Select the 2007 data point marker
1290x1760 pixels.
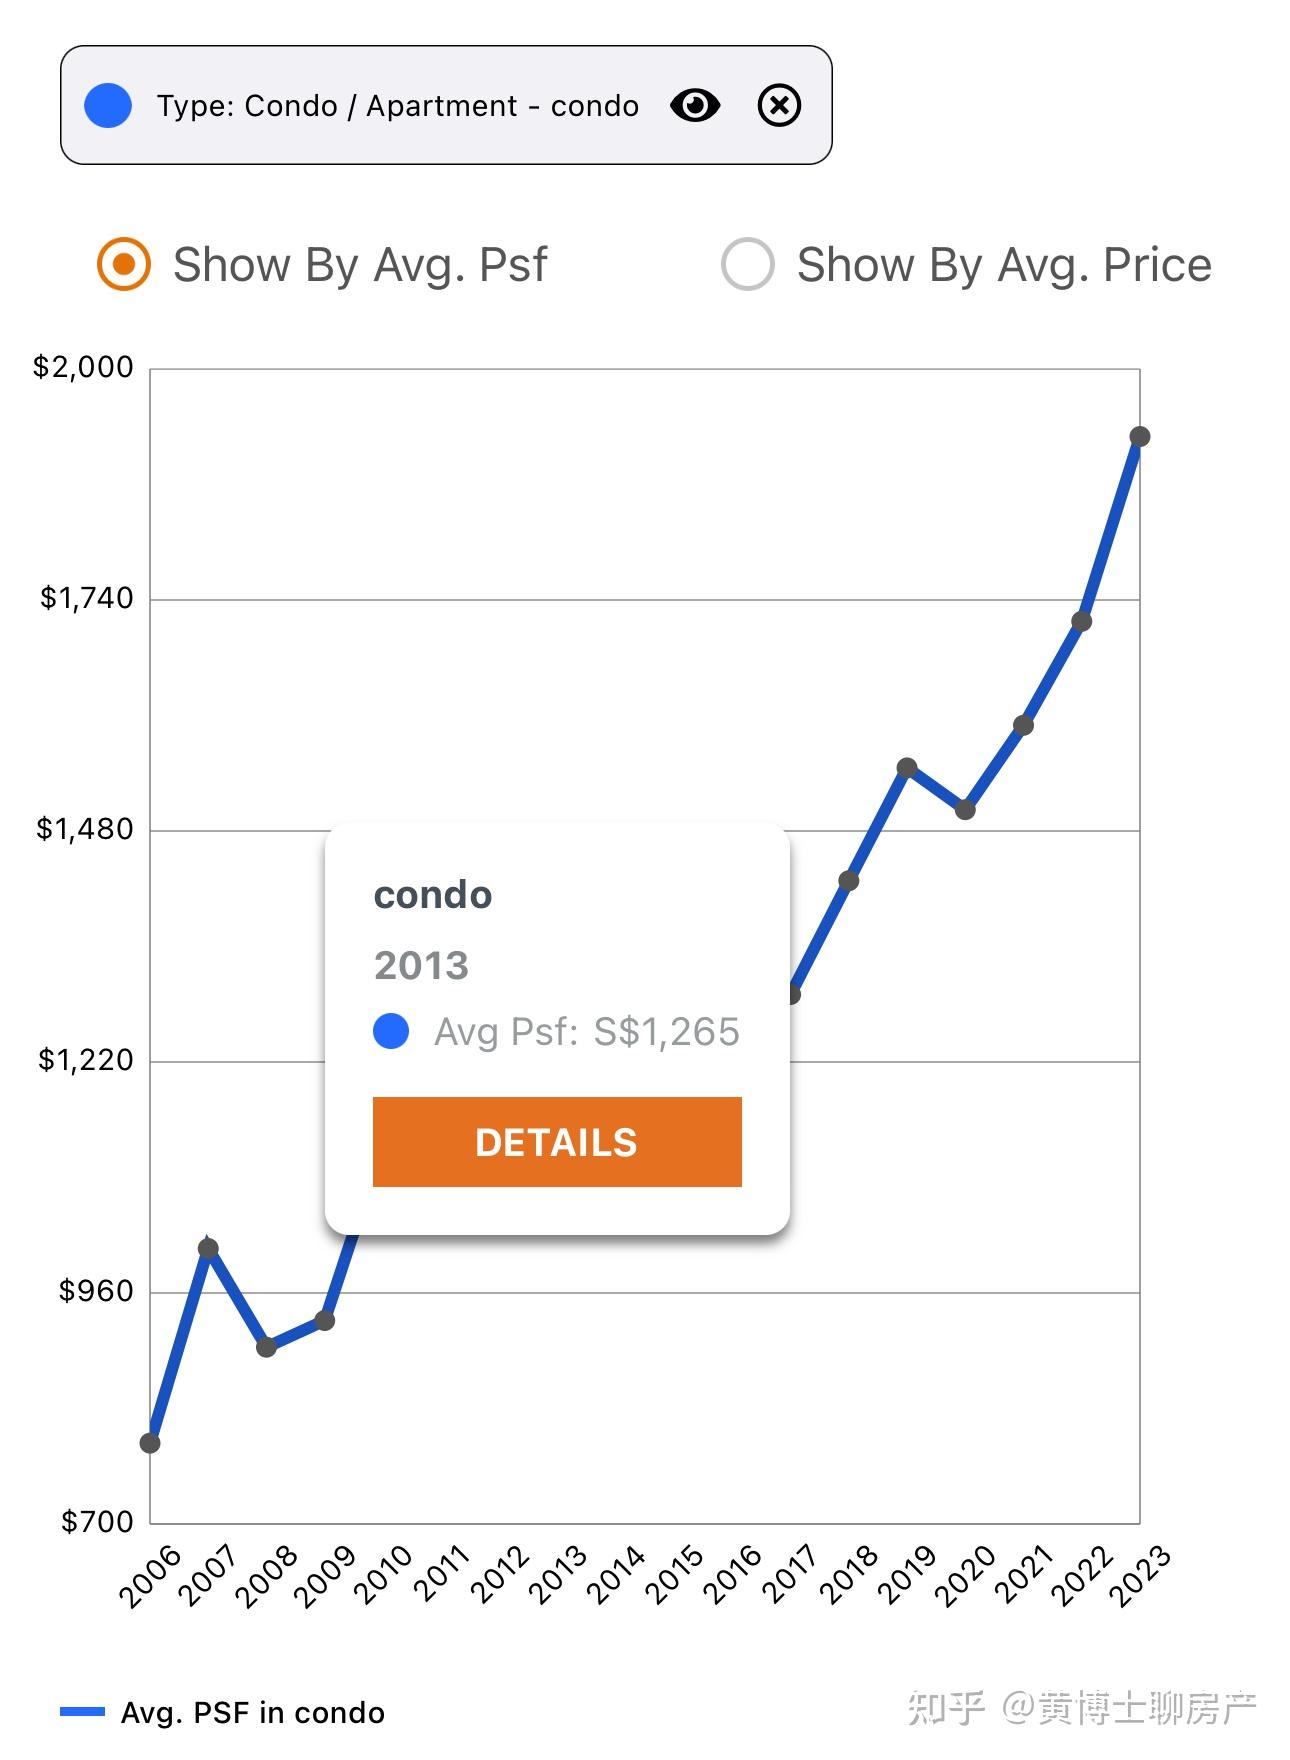pos(208,1248)
